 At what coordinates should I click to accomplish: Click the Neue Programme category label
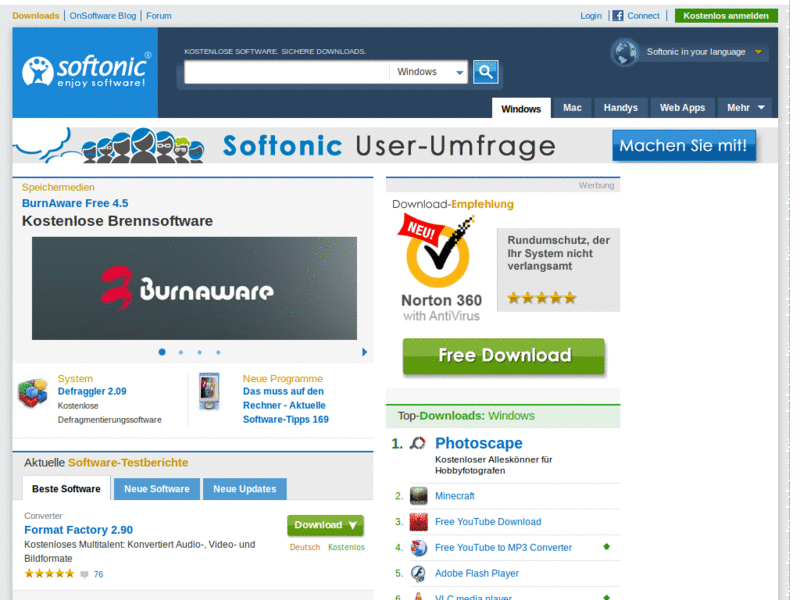[x=283, y=379]
